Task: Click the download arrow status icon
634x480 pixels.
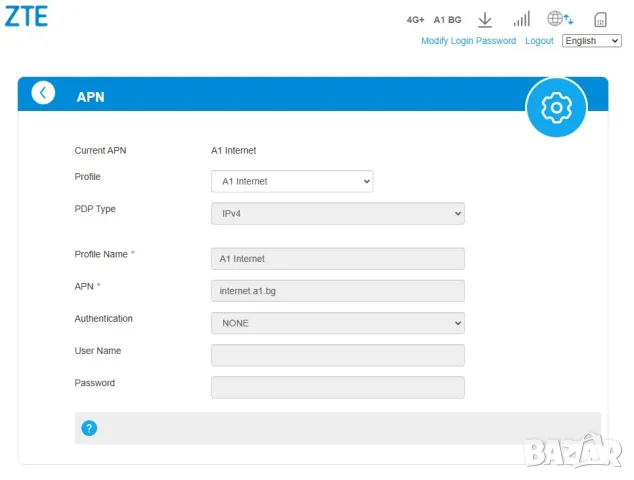Action: click(x=484, y=19)
